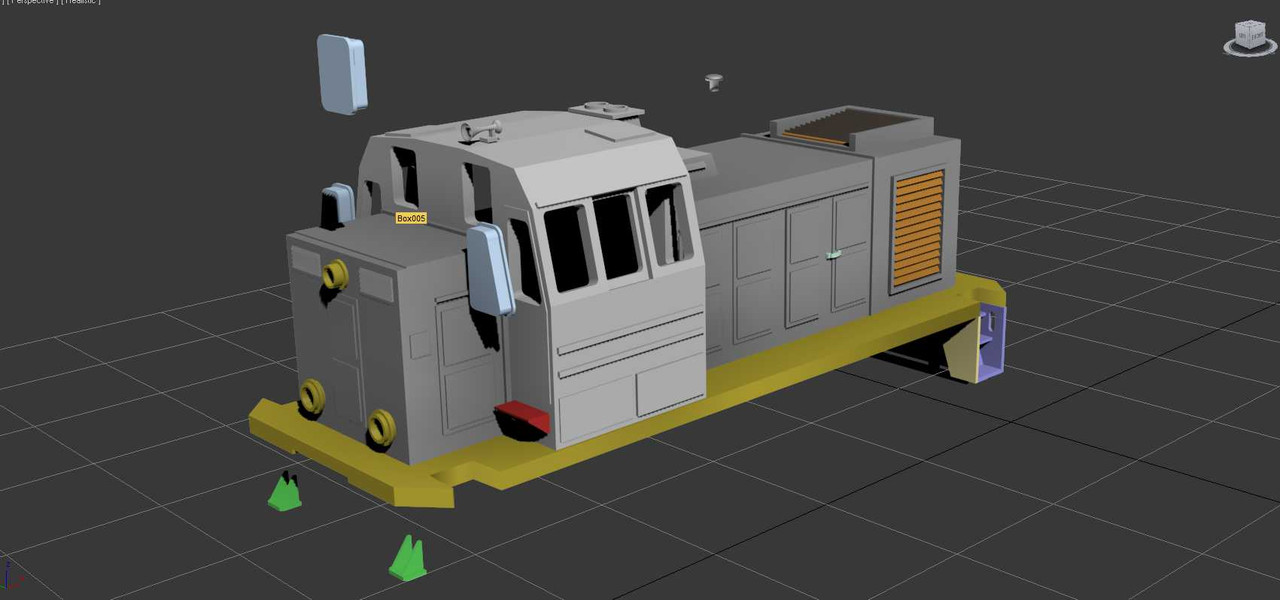1280x600 pixels.
Task: Select the small floating bolt object above the hood
Action: [713, 82]
